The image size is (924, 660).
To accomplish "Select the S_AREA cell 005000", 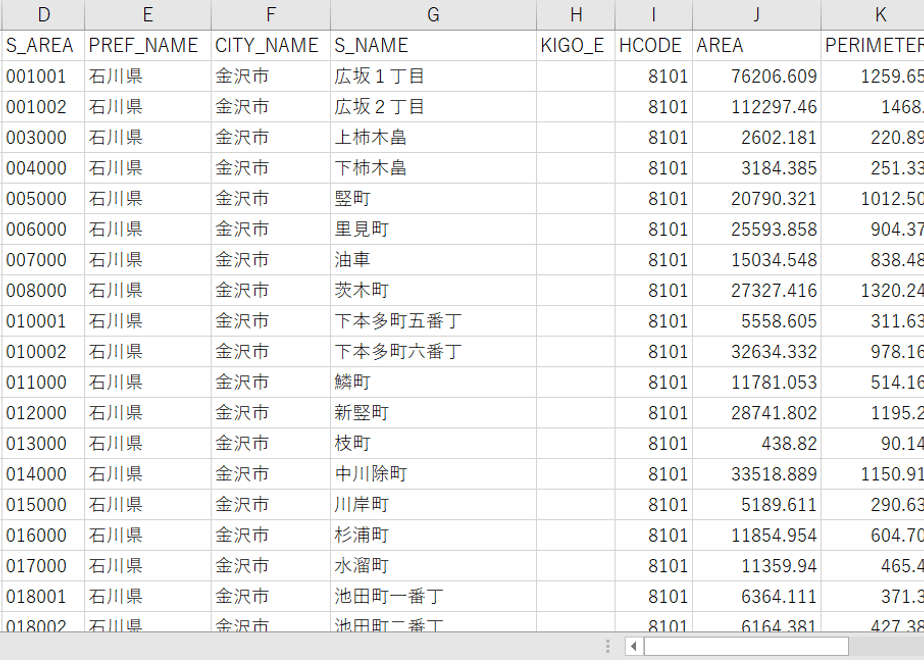I will click(44, 199).
